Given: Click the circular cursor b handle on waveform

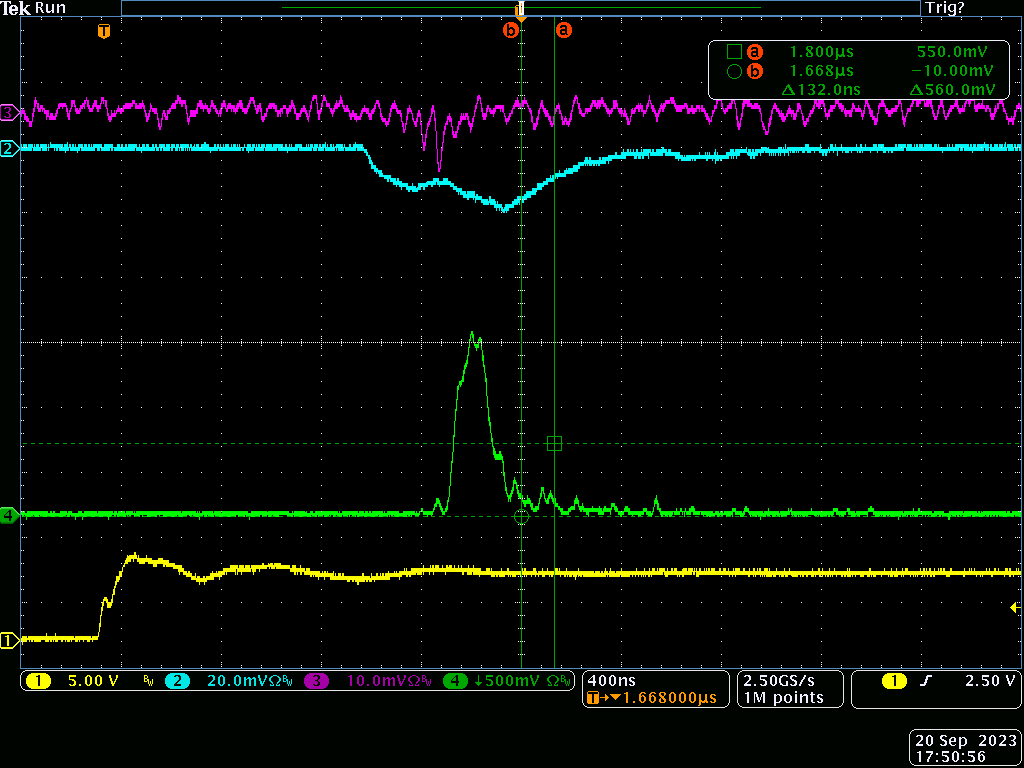Looking at the screenshot, I should click(520, 517).
